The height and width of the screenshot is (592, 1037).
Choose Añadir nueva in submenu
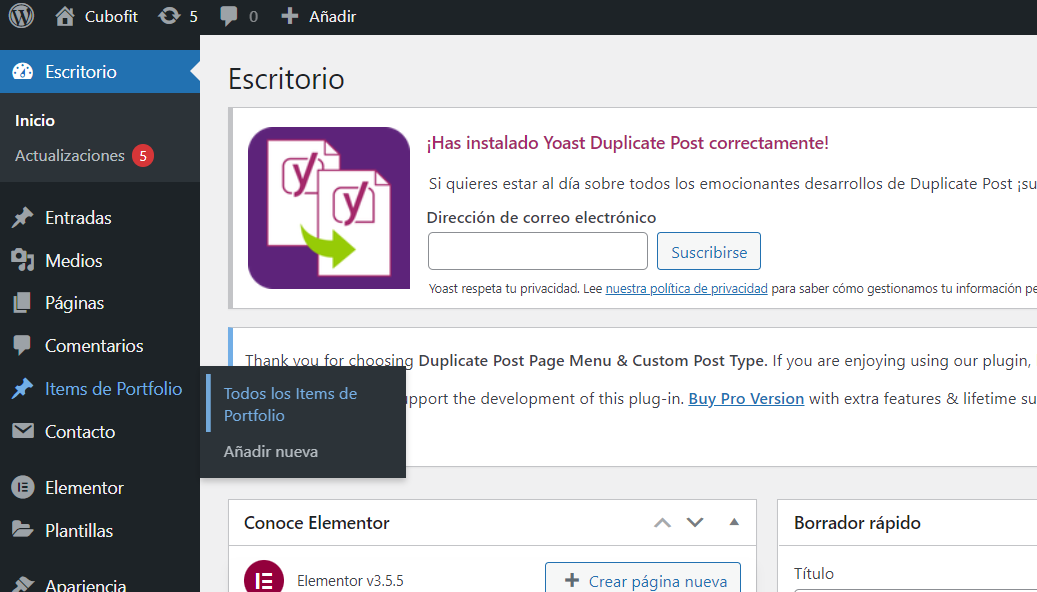(x=271, y=452)
